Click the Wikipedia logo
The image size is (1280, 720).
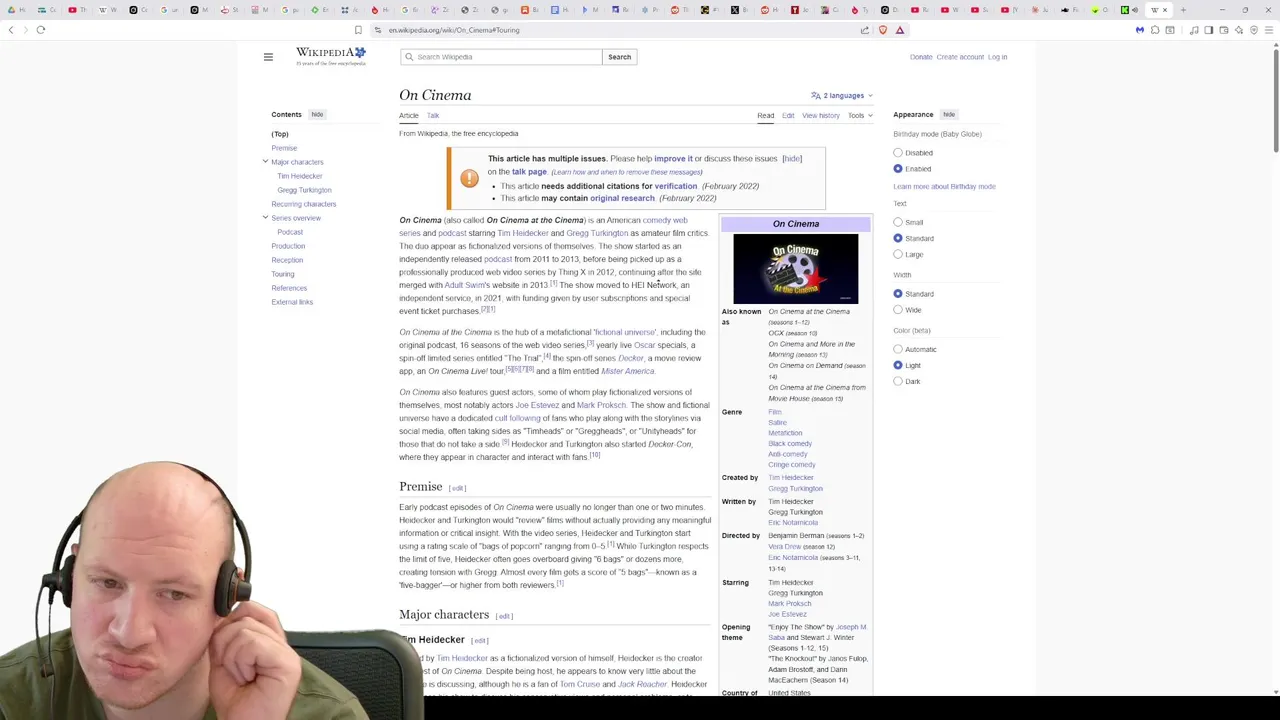(330, 56)
